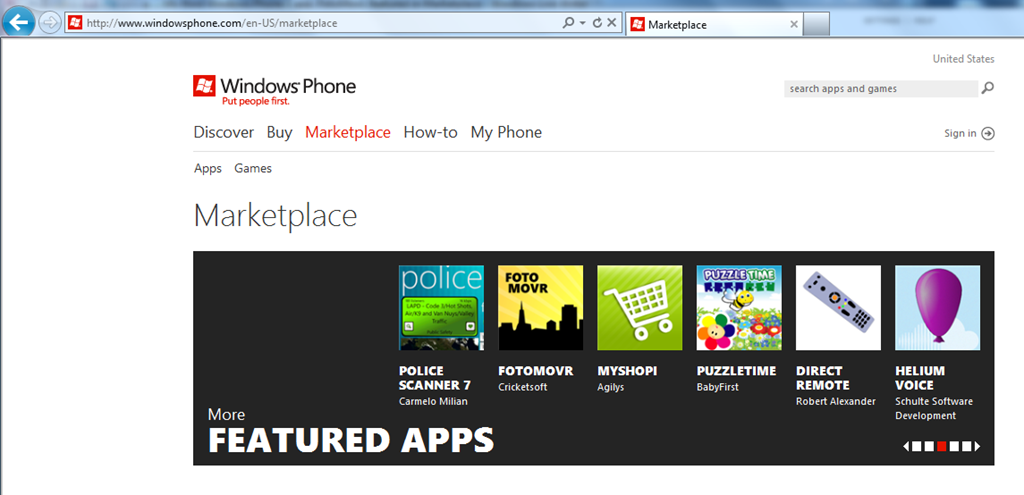Viewport: 1024px width, 495px height.
Task: Open the How-to menu item
Action: tap(430, 133)
